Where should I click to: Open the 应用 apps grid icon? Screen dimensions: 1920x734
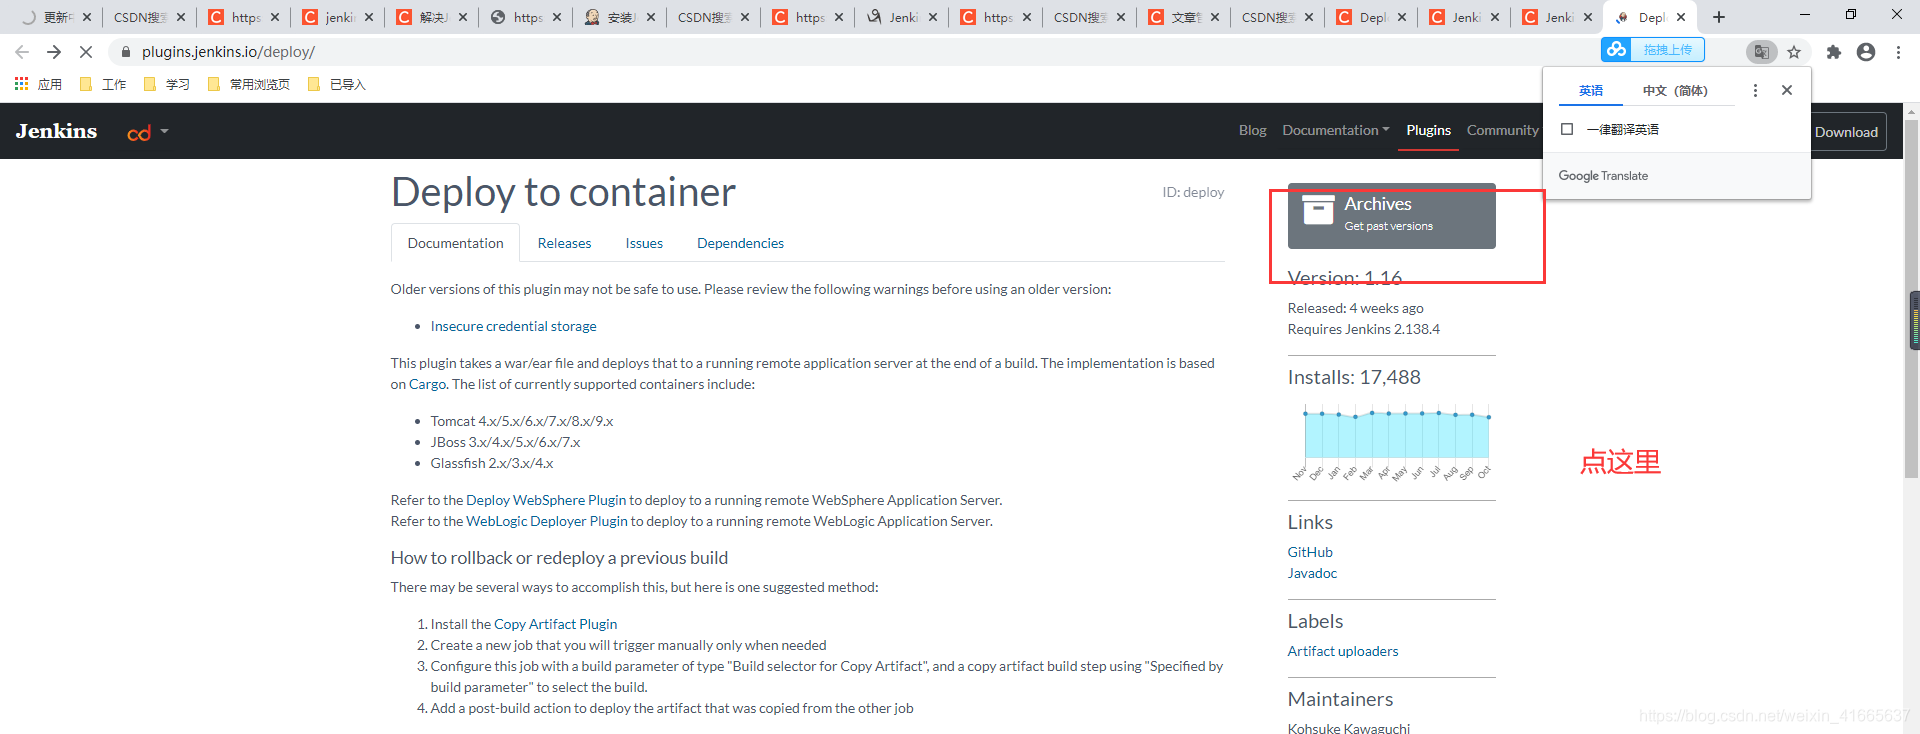38,85
